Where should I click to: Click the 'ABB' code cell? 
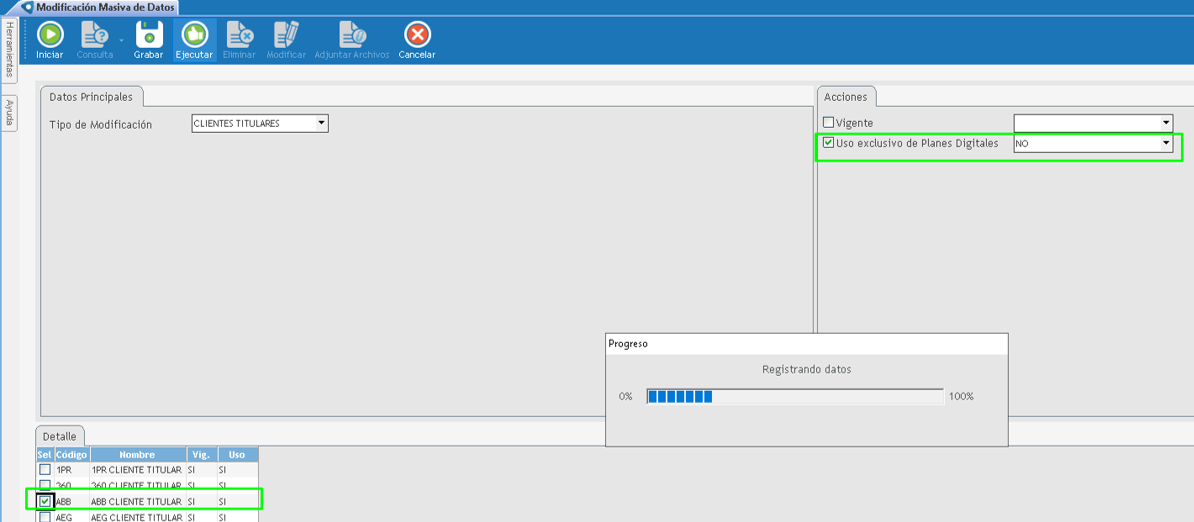pyautogui.click(x=72, y=501)
